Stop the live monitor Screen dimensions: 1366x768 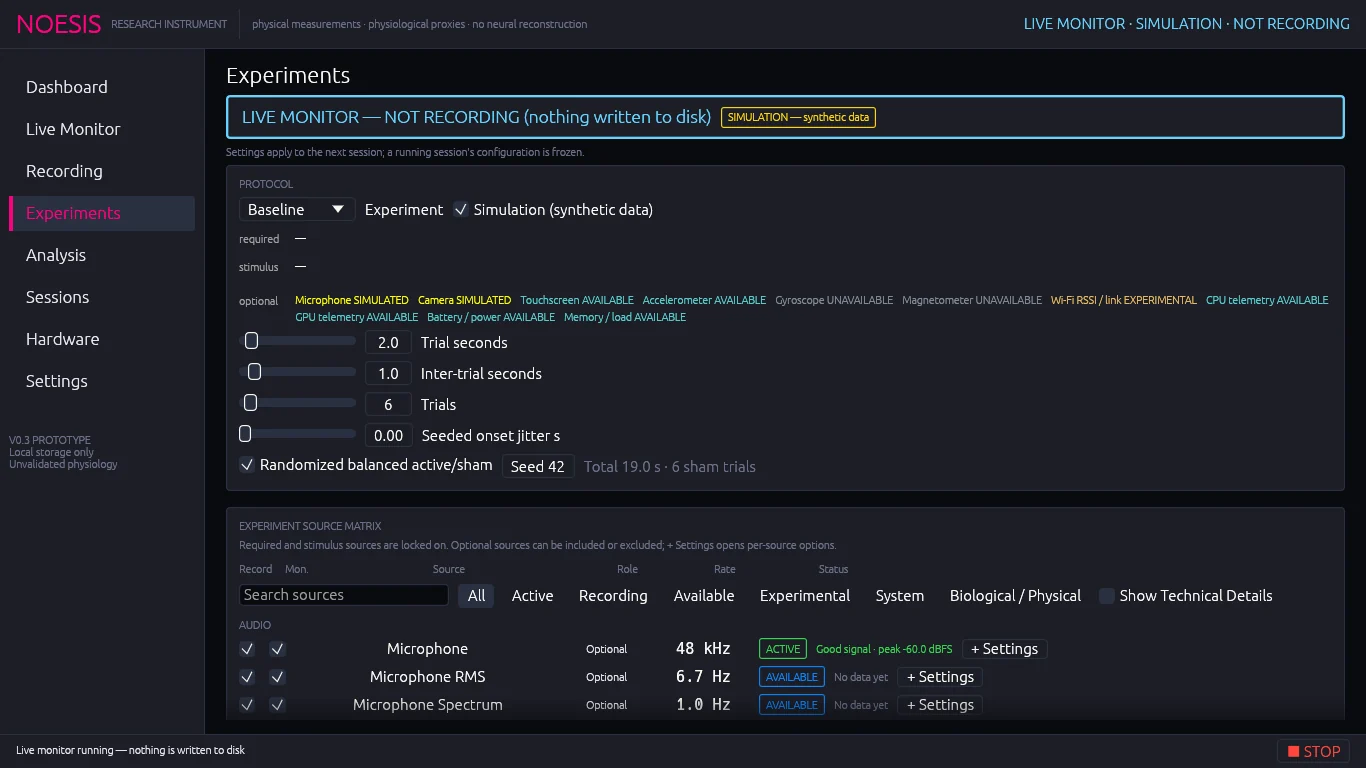[x=1313, y=751]
